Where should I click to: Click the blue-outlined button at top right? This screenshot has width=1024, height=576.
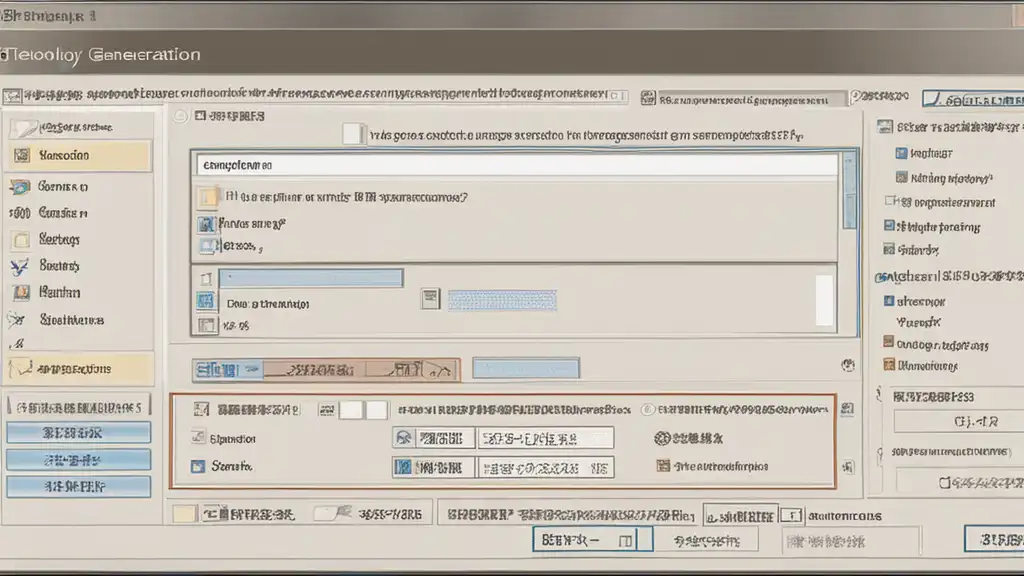(973, 99)
